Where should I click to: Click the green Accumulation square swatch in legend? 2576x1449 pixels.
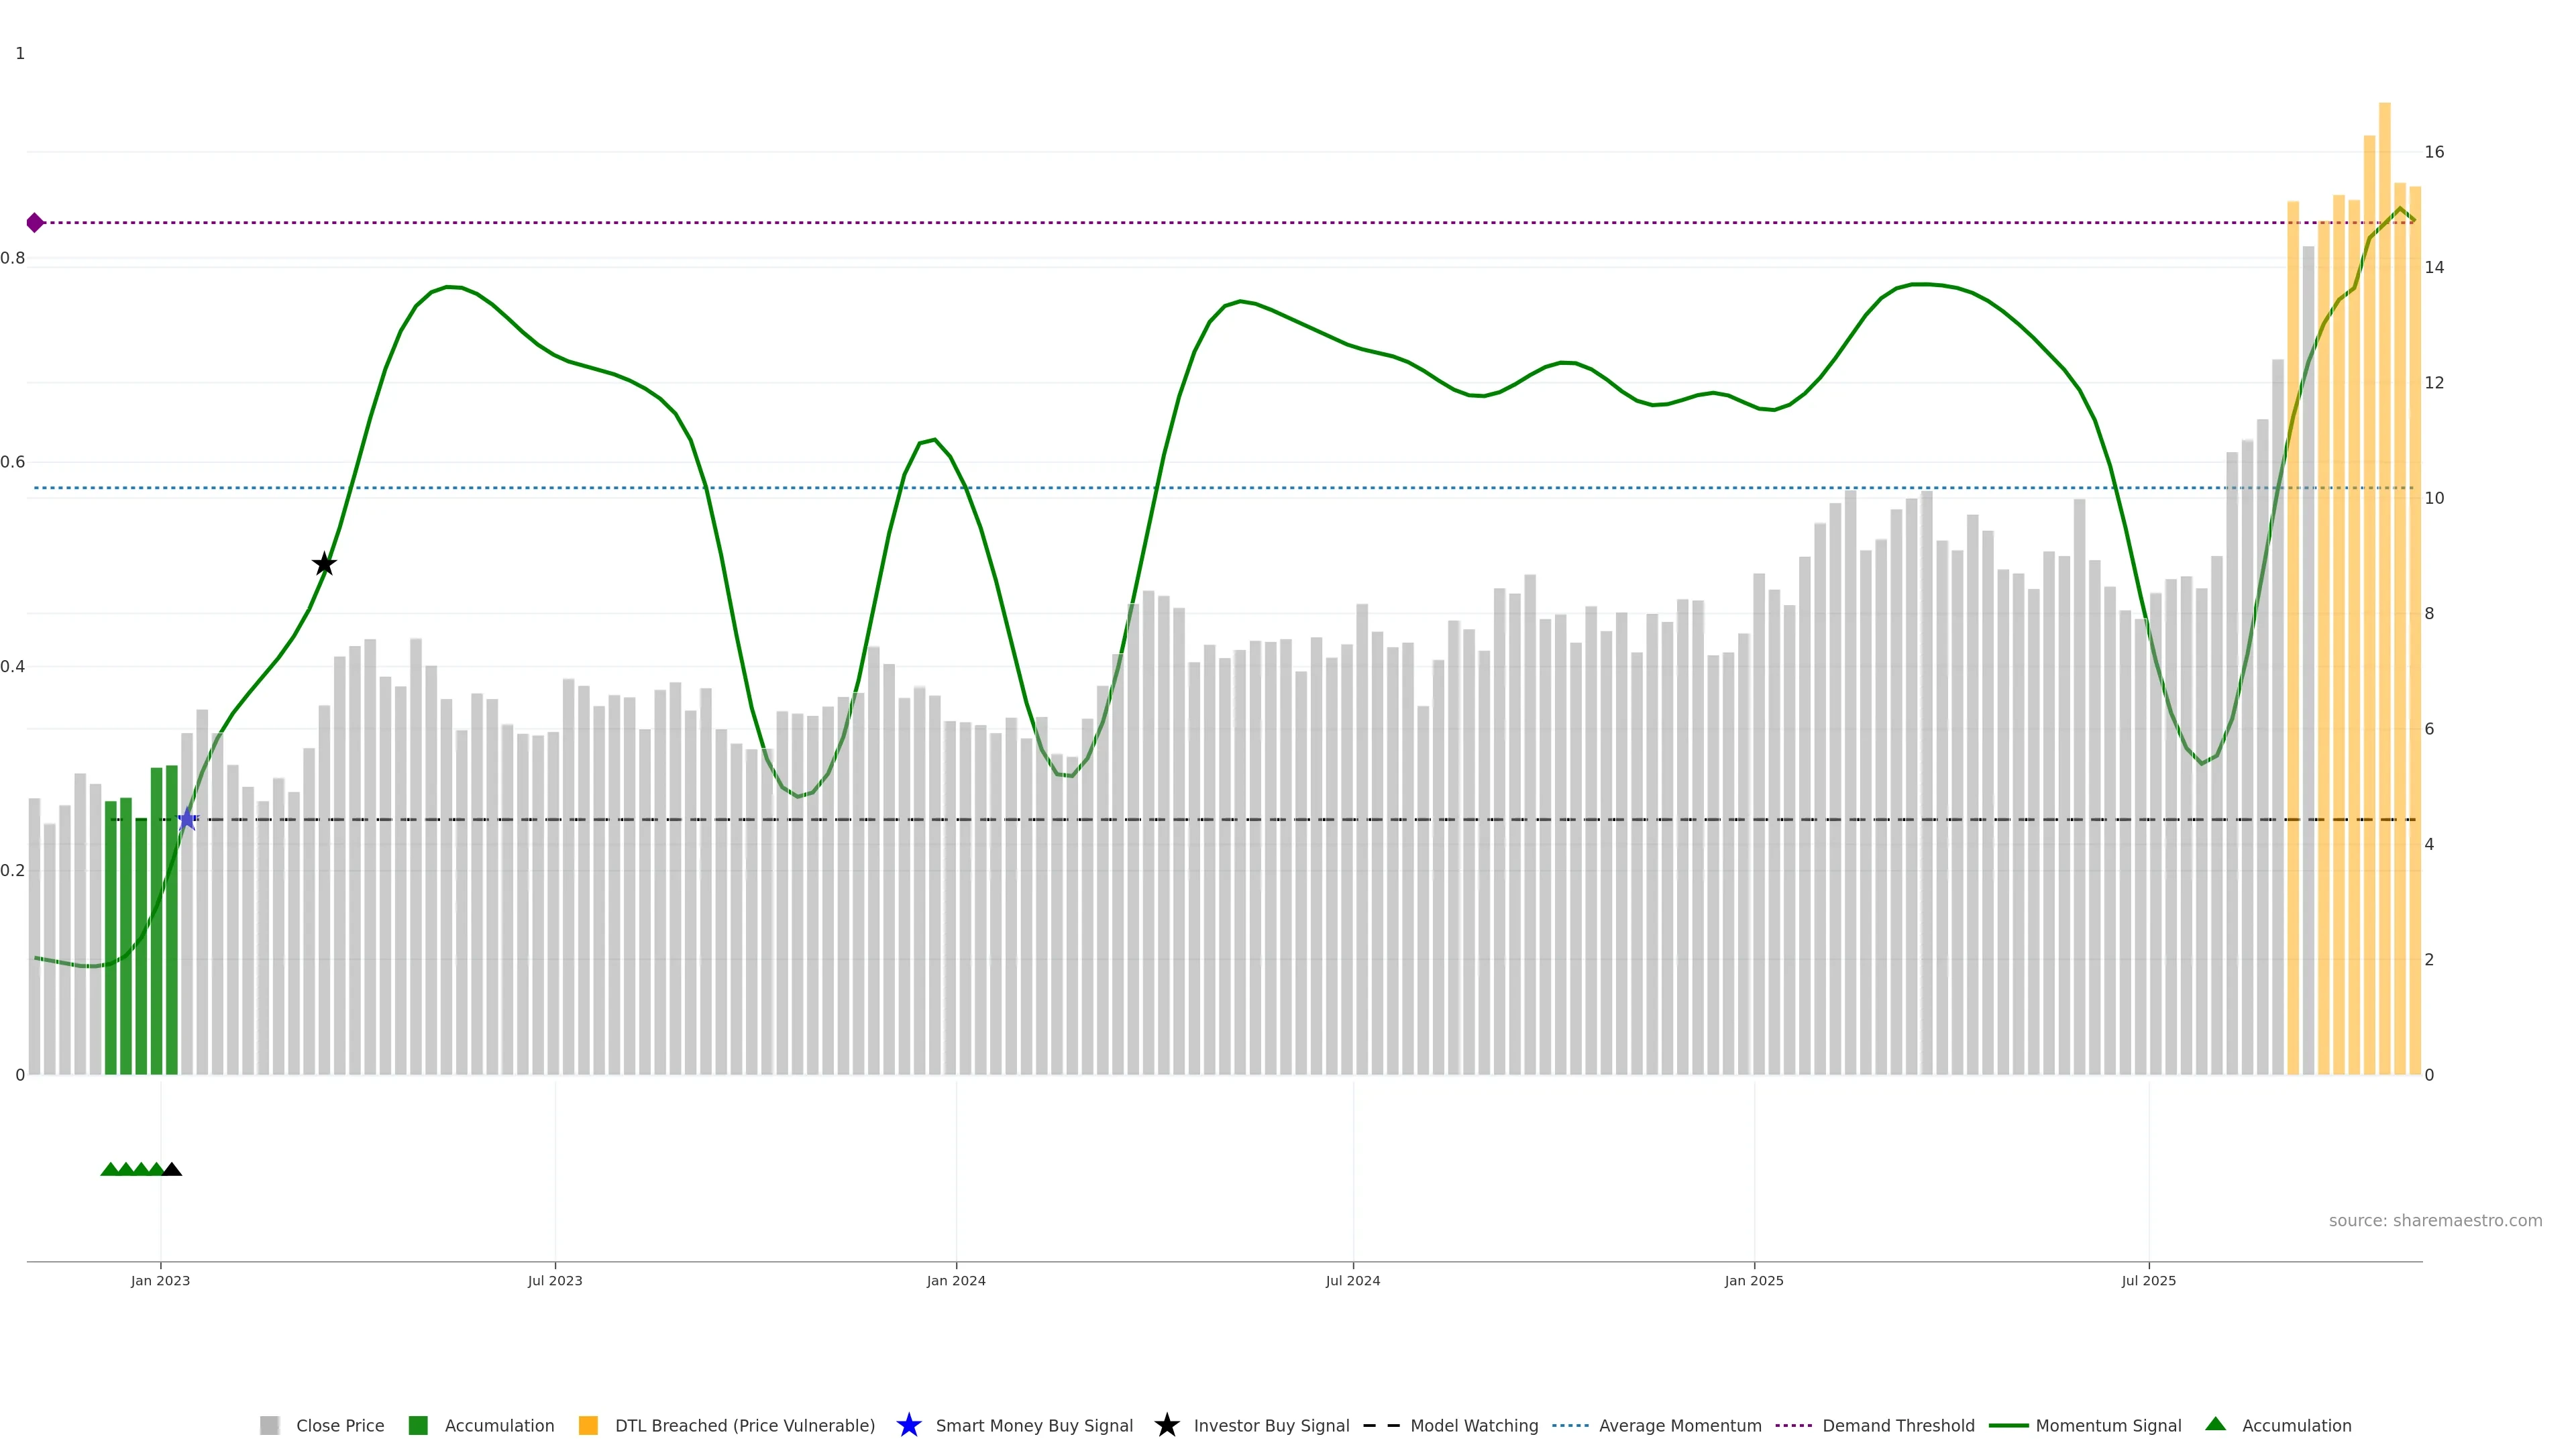(x=418, y=1426)
